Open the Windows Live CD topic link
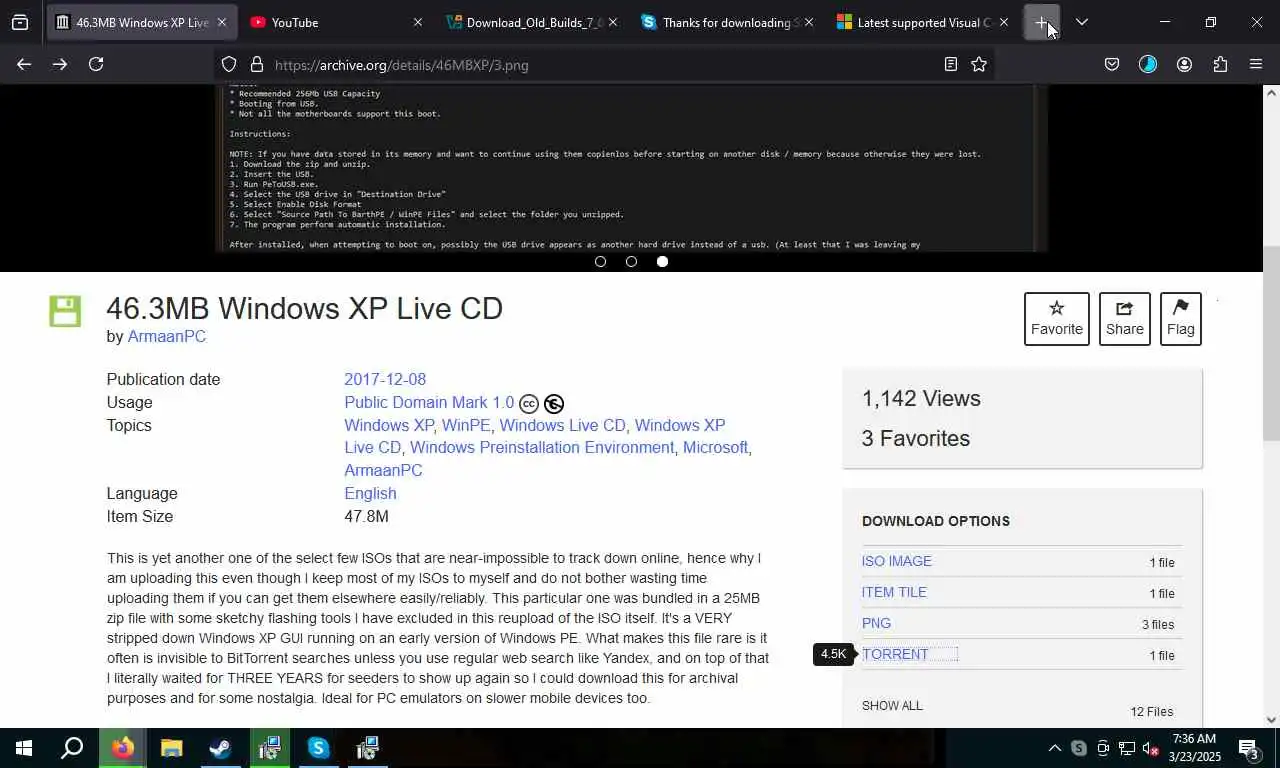Viewport: 1280px width, 768px height. pyautogui.click(x=562, y=425)
